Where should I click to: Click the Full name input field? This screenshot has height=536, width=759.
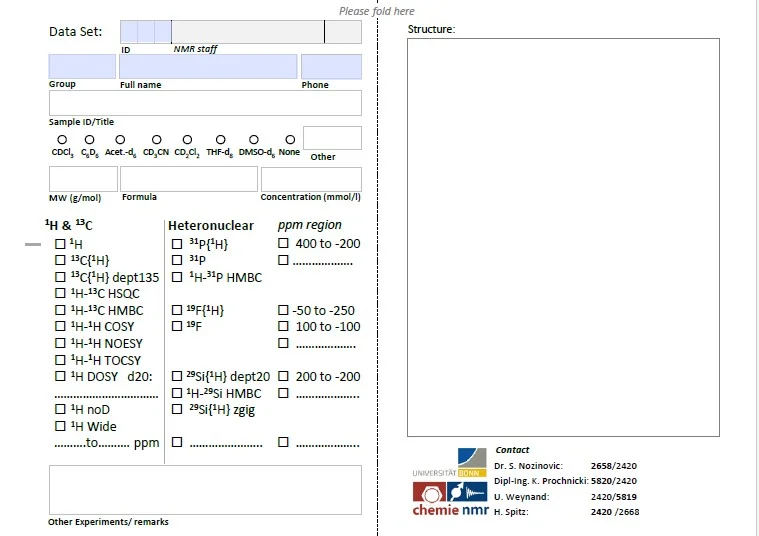click(208, 67)
